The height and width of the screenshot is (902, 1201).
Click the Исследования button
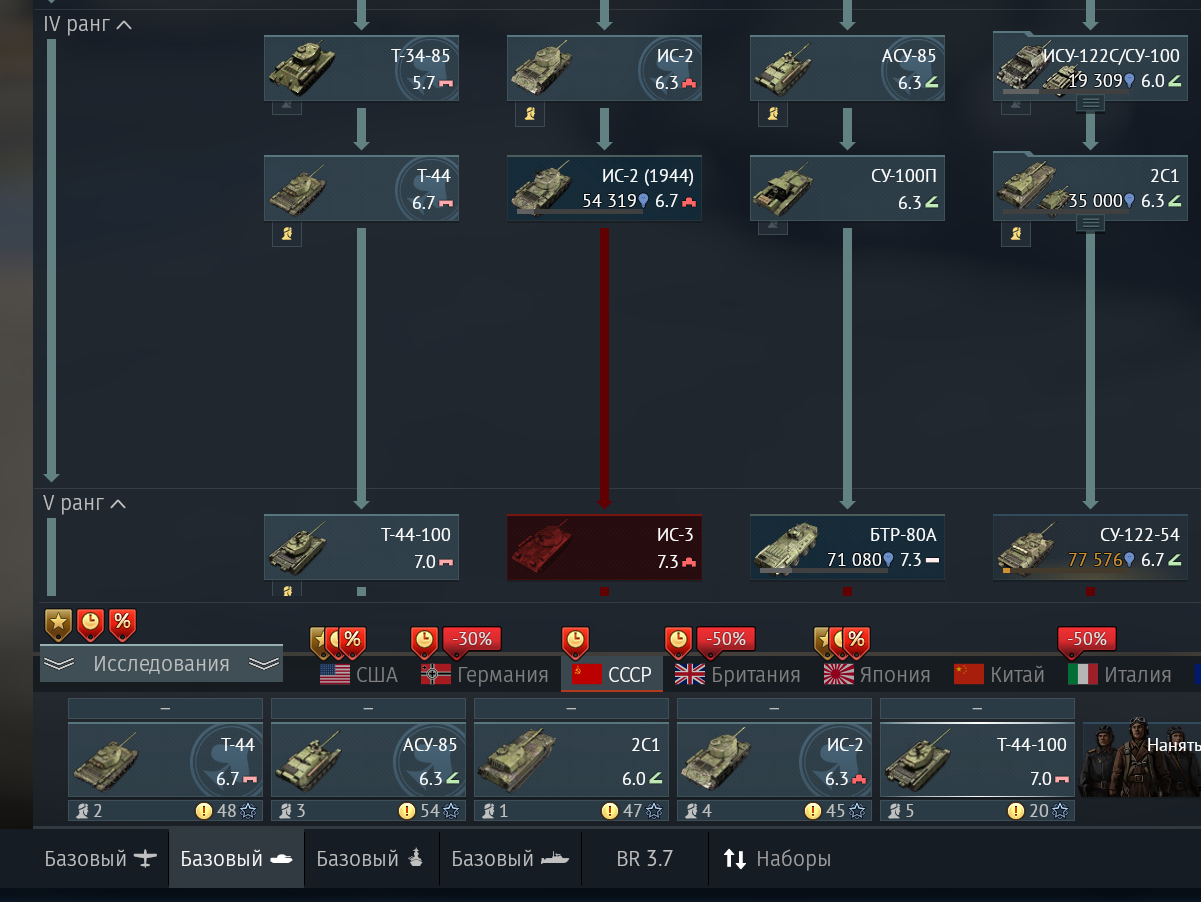[x=161, y=663]
